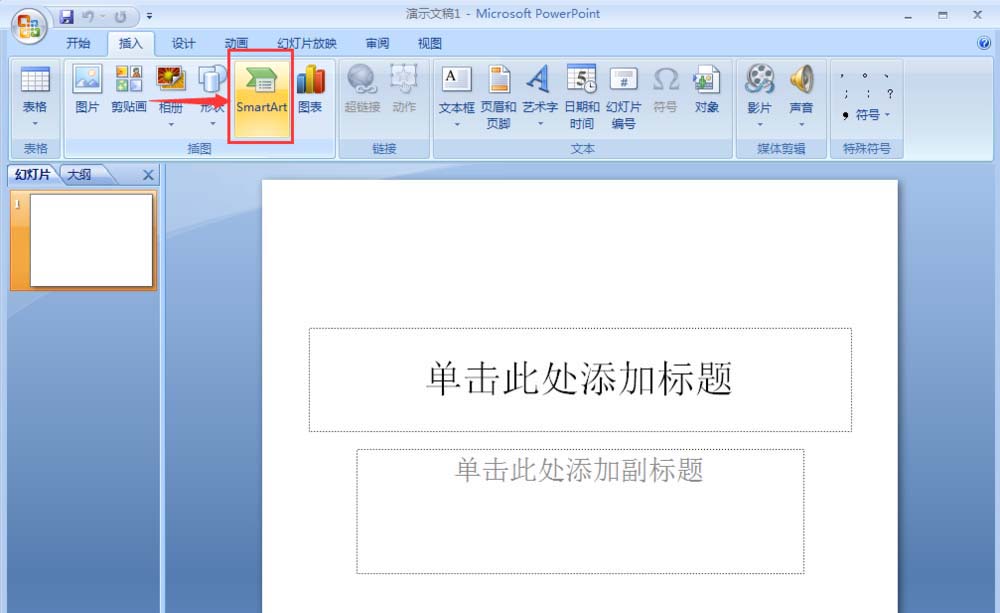Open the 视图 ribbon tab
This screenshot has width=1000, height=613.
click(x=429, y=43)
